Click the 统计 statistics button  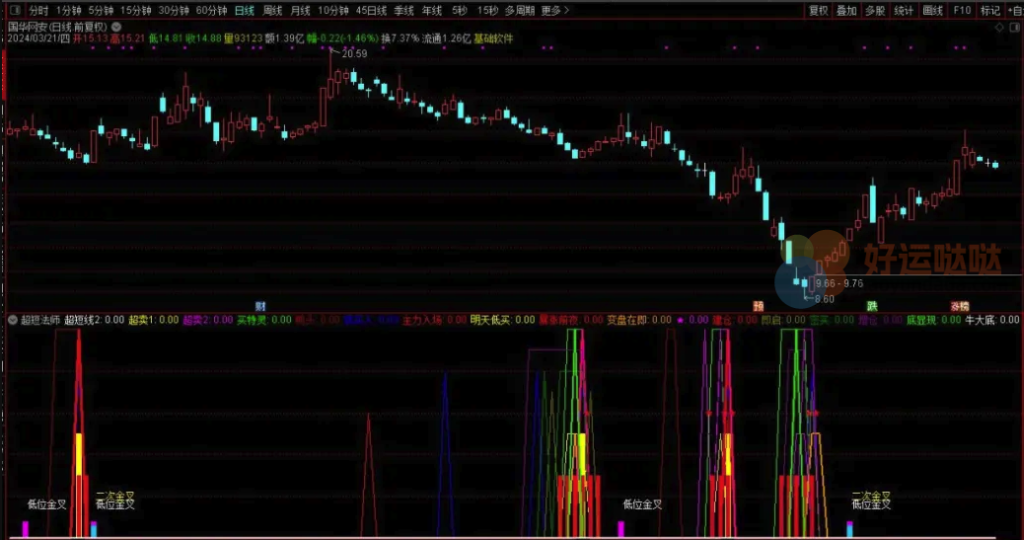(904, 10)
